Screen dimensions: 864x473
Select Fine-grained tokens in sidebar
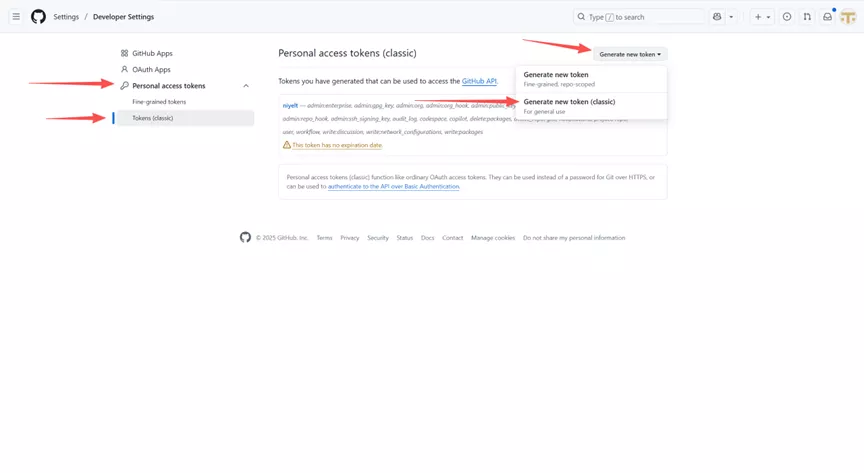159,102
